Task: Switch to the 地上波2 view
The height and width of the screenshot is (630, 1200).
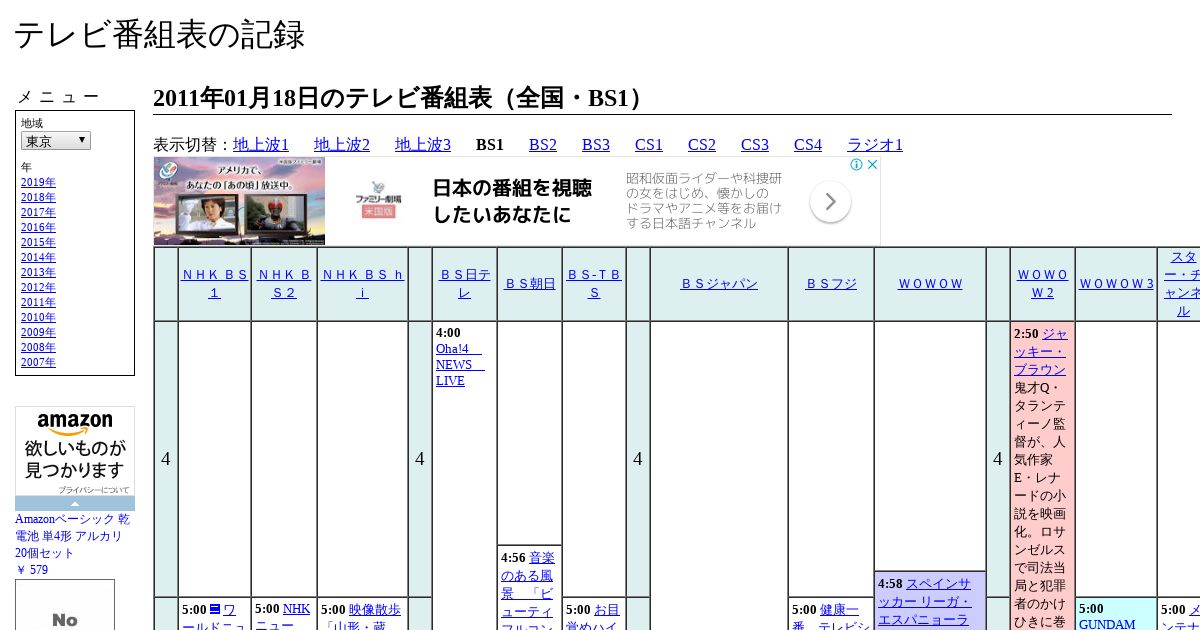Action: (342, 145)
